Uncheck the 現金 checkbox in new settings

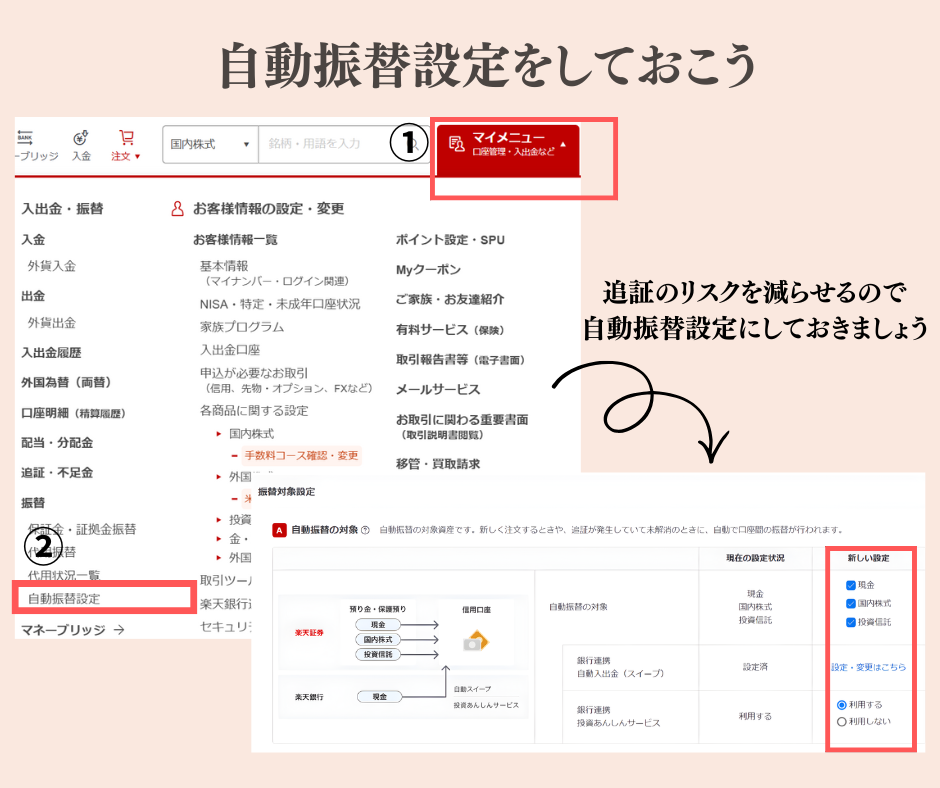(850, 585)
